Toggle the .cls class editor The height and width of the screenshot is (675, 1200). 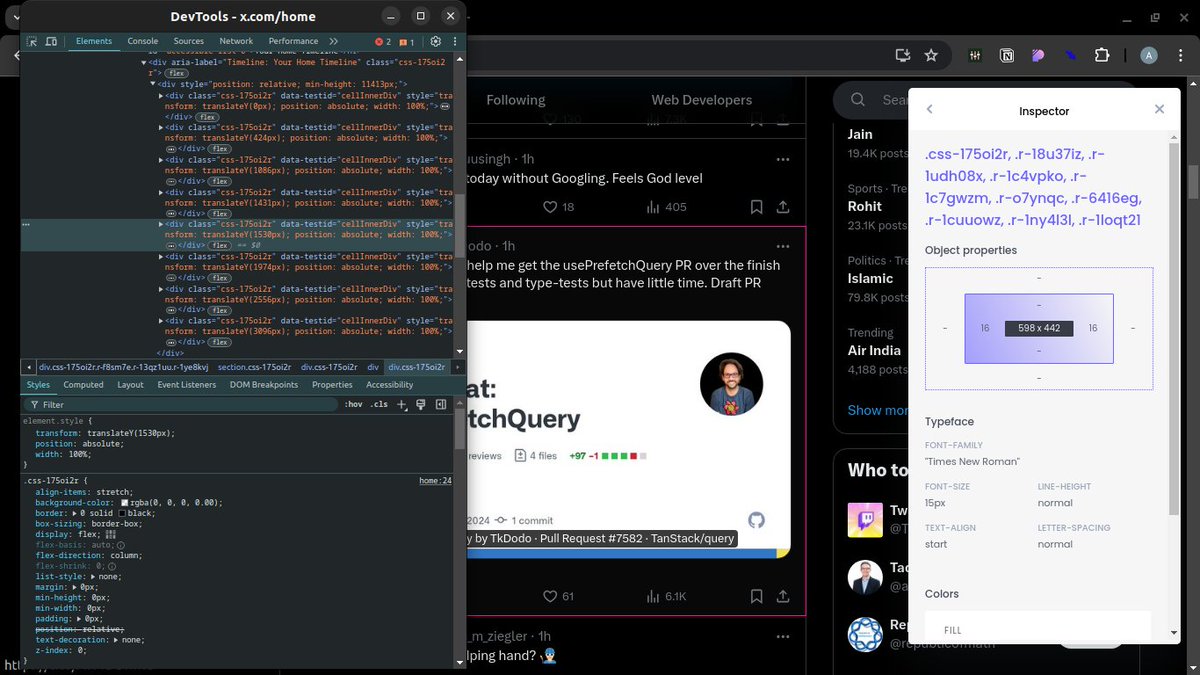point(379,405)
